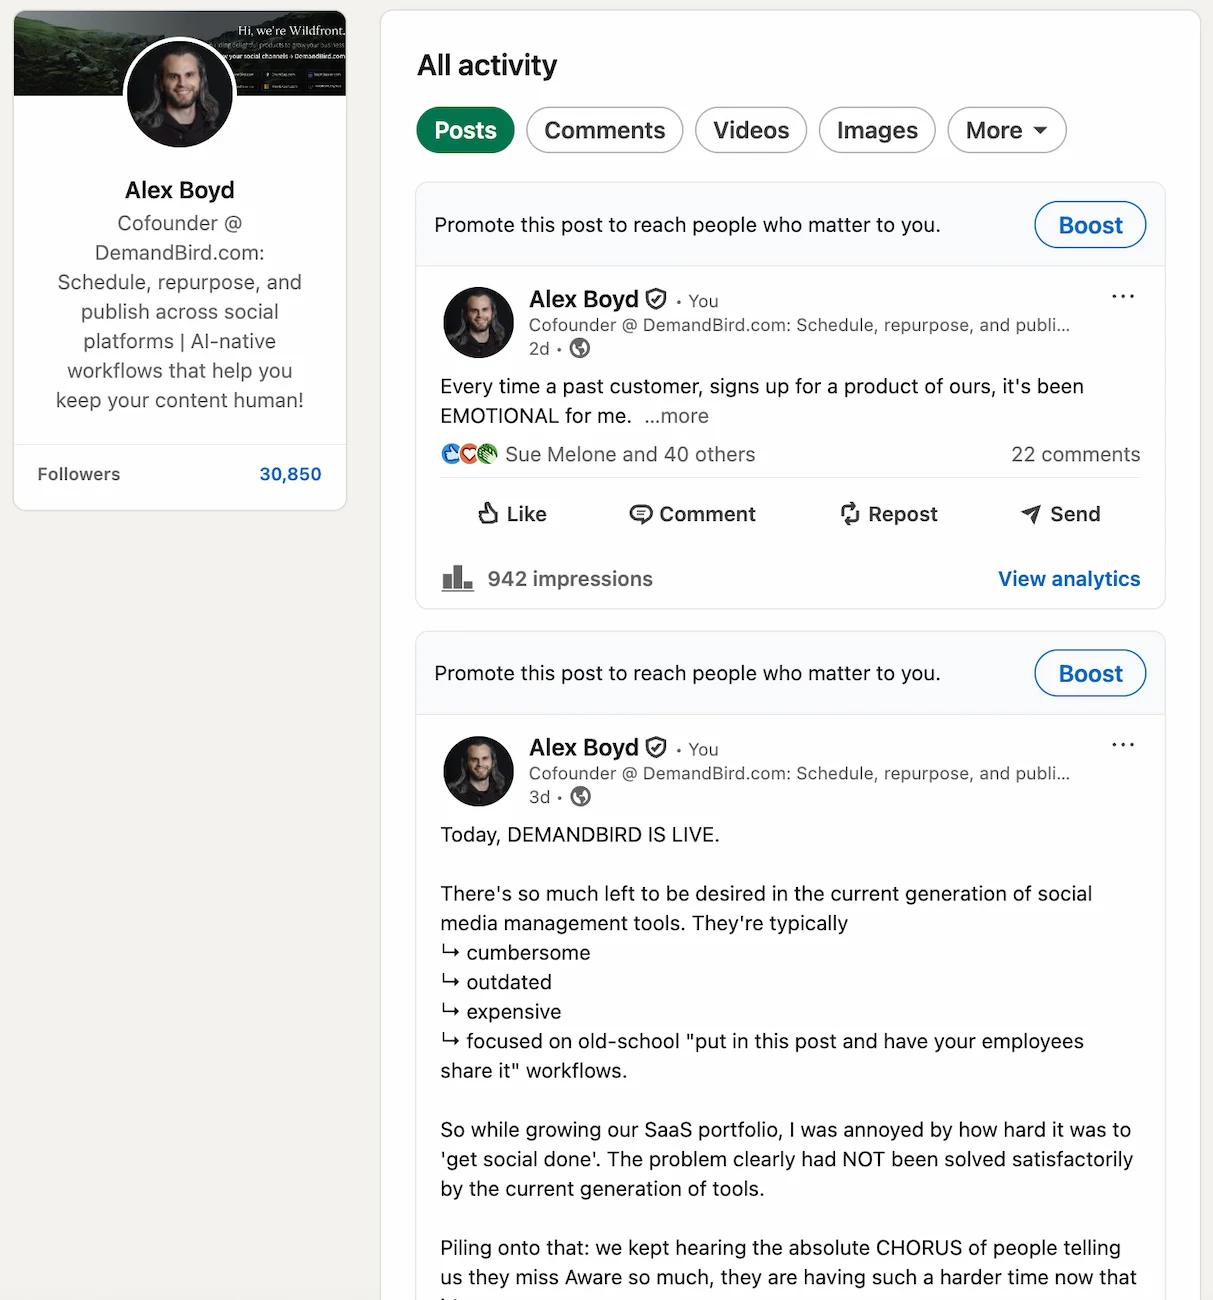Like the post about EMOTIONAL customer signups
Screen dimensions: 1213x1300
511,514
